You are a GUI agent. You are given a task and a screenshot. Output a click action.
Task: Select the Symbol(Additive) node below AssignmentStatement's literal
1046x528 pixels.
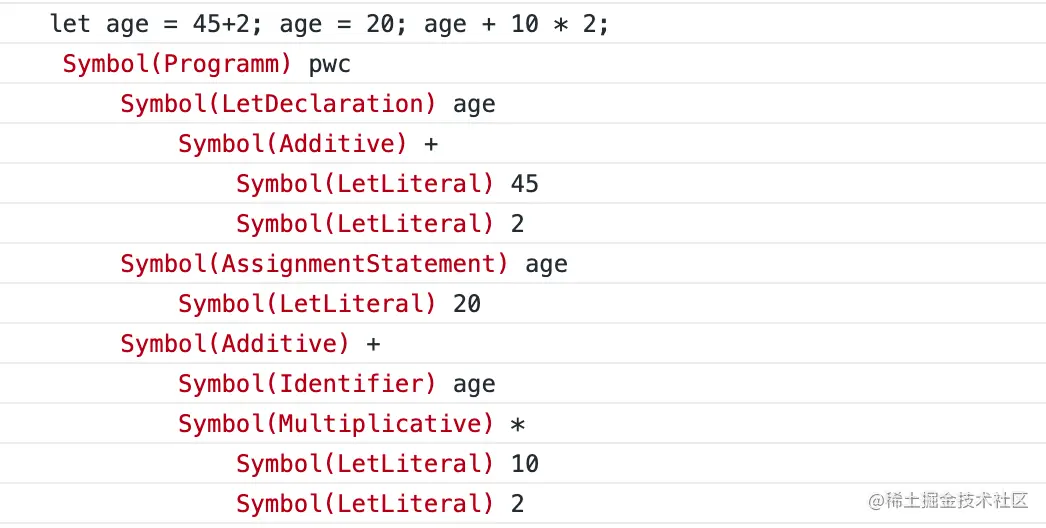[235, 344]
